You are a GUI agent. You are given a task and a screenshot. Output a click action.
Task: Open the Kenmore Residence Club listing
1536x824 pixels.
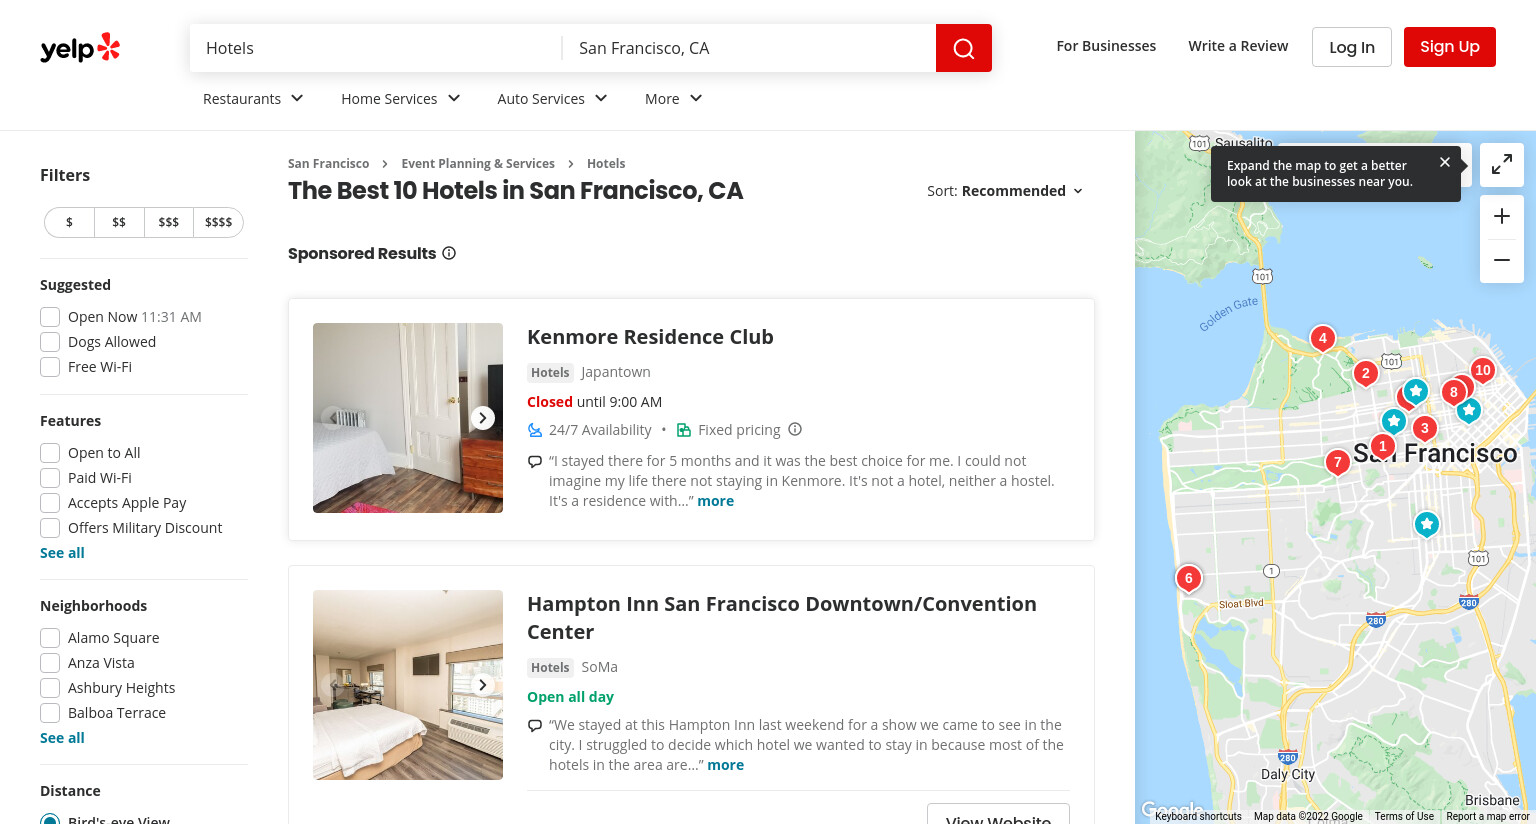point(650,337)
